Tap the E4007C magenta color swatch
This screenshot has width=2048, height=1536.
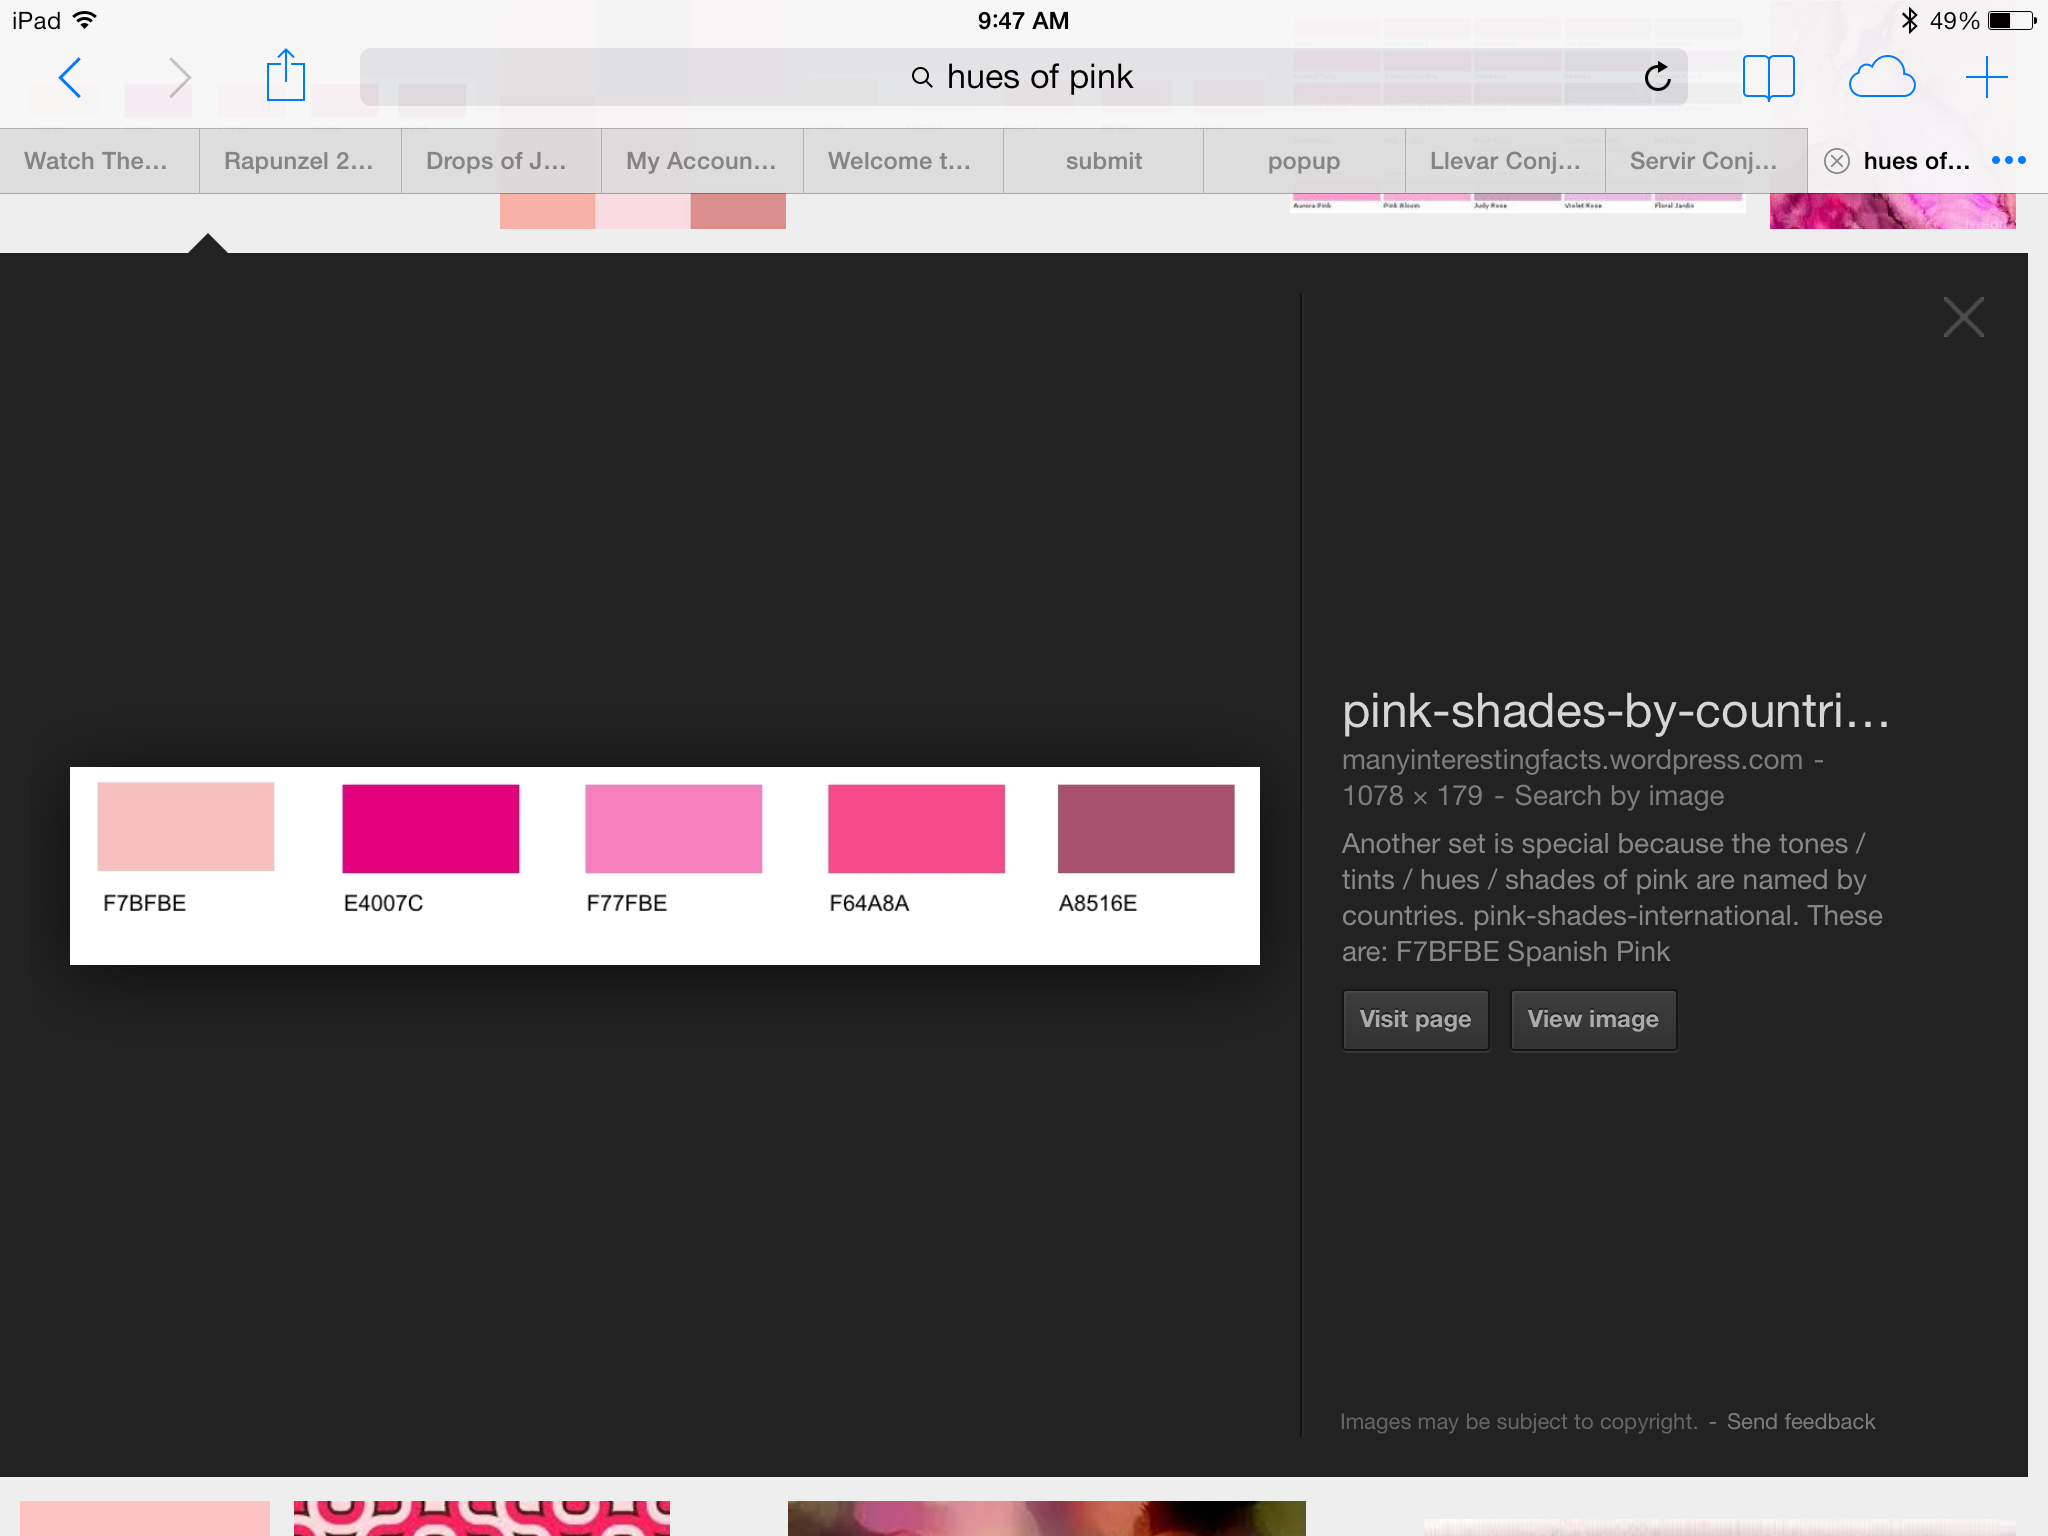pyautogui.click(x=430, y=828)
